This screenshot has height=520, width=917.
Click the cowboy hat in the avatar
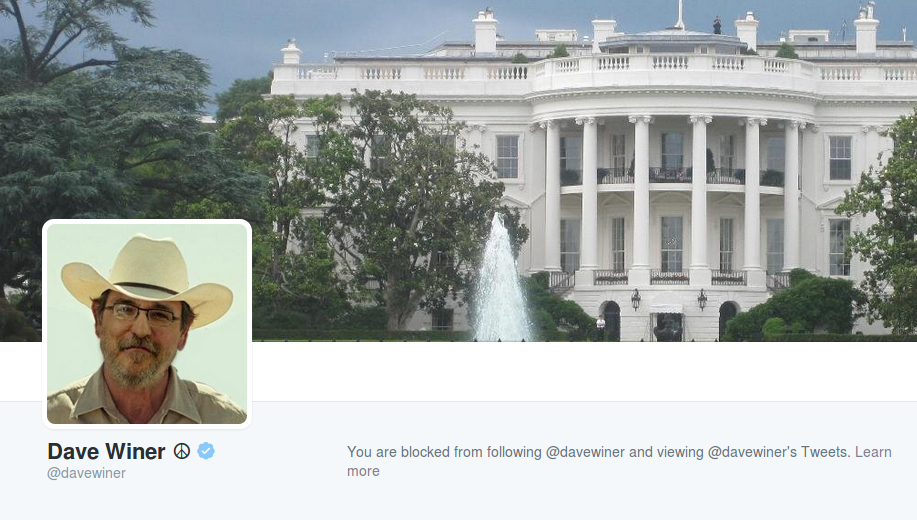(146, 275)
